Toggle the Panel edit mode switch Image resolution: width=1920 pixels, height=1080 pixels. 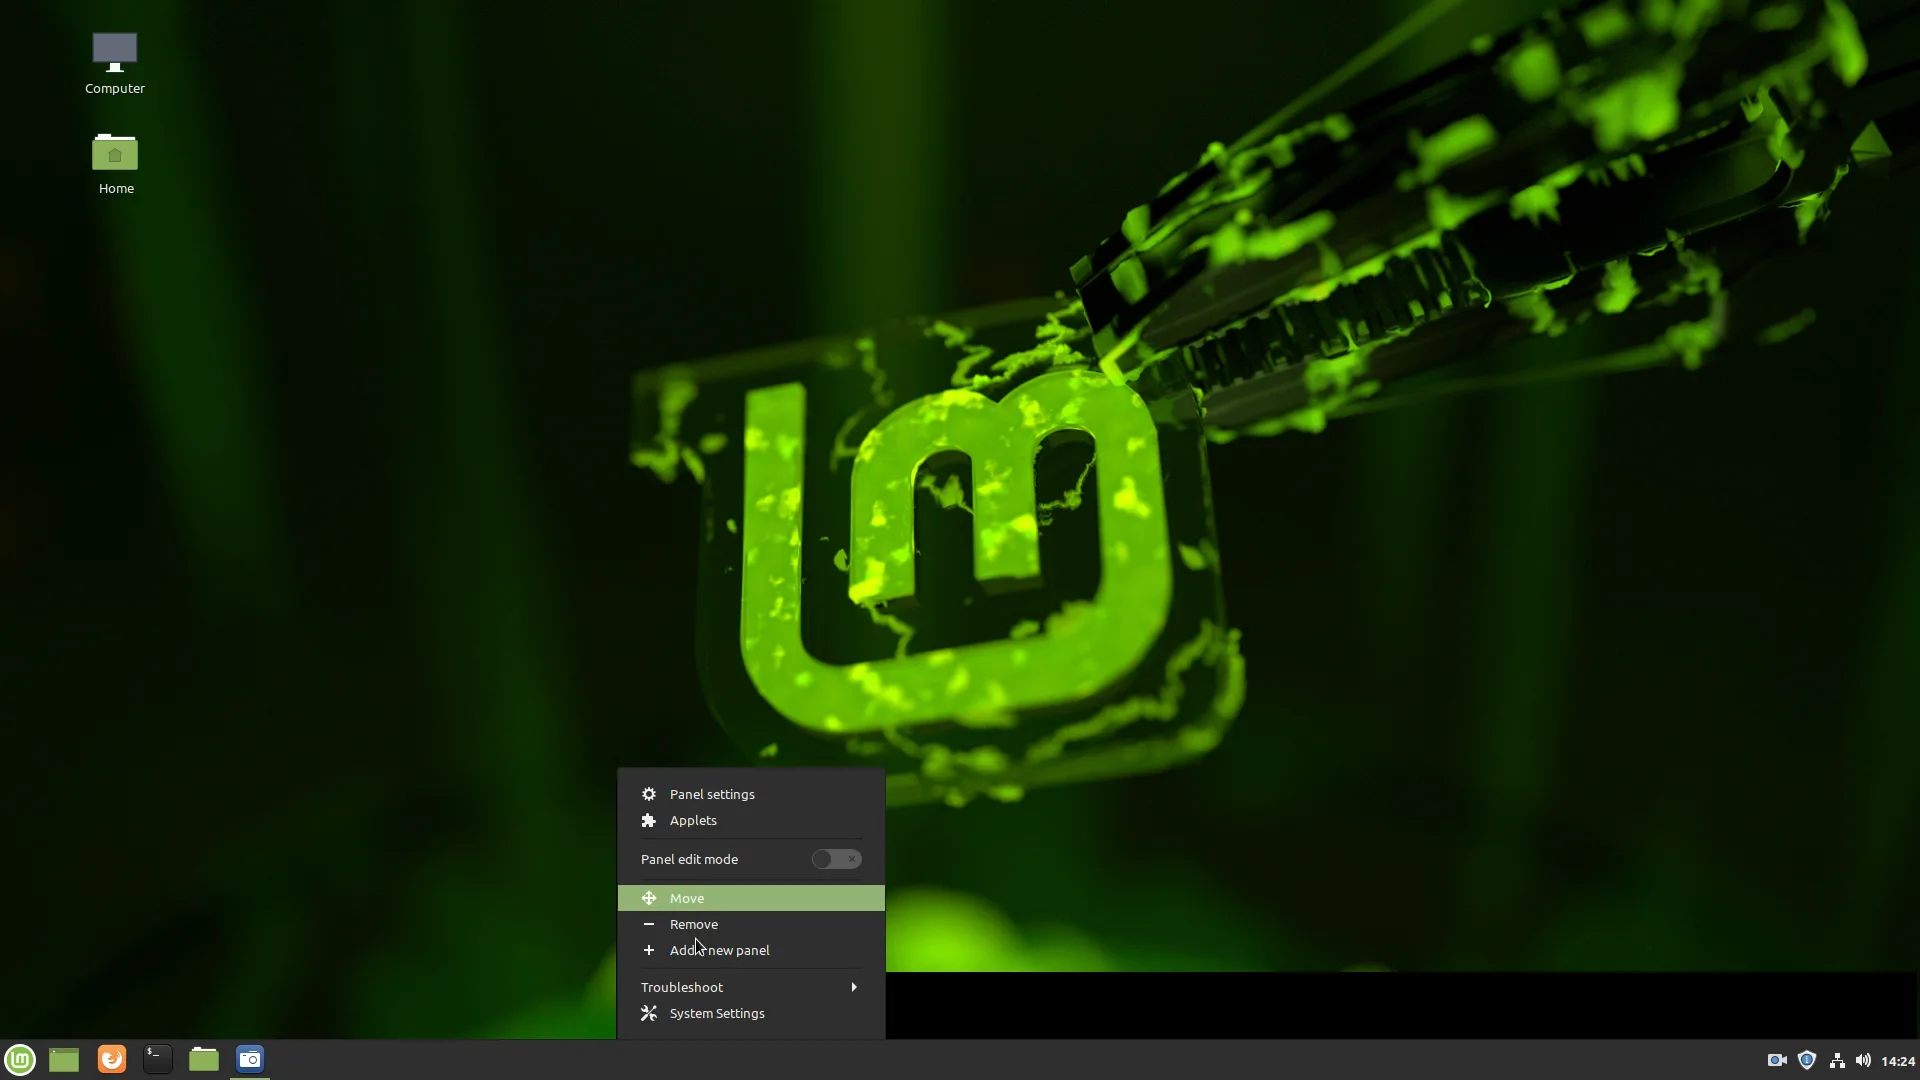pyautogui.click(x=836, y=859)
